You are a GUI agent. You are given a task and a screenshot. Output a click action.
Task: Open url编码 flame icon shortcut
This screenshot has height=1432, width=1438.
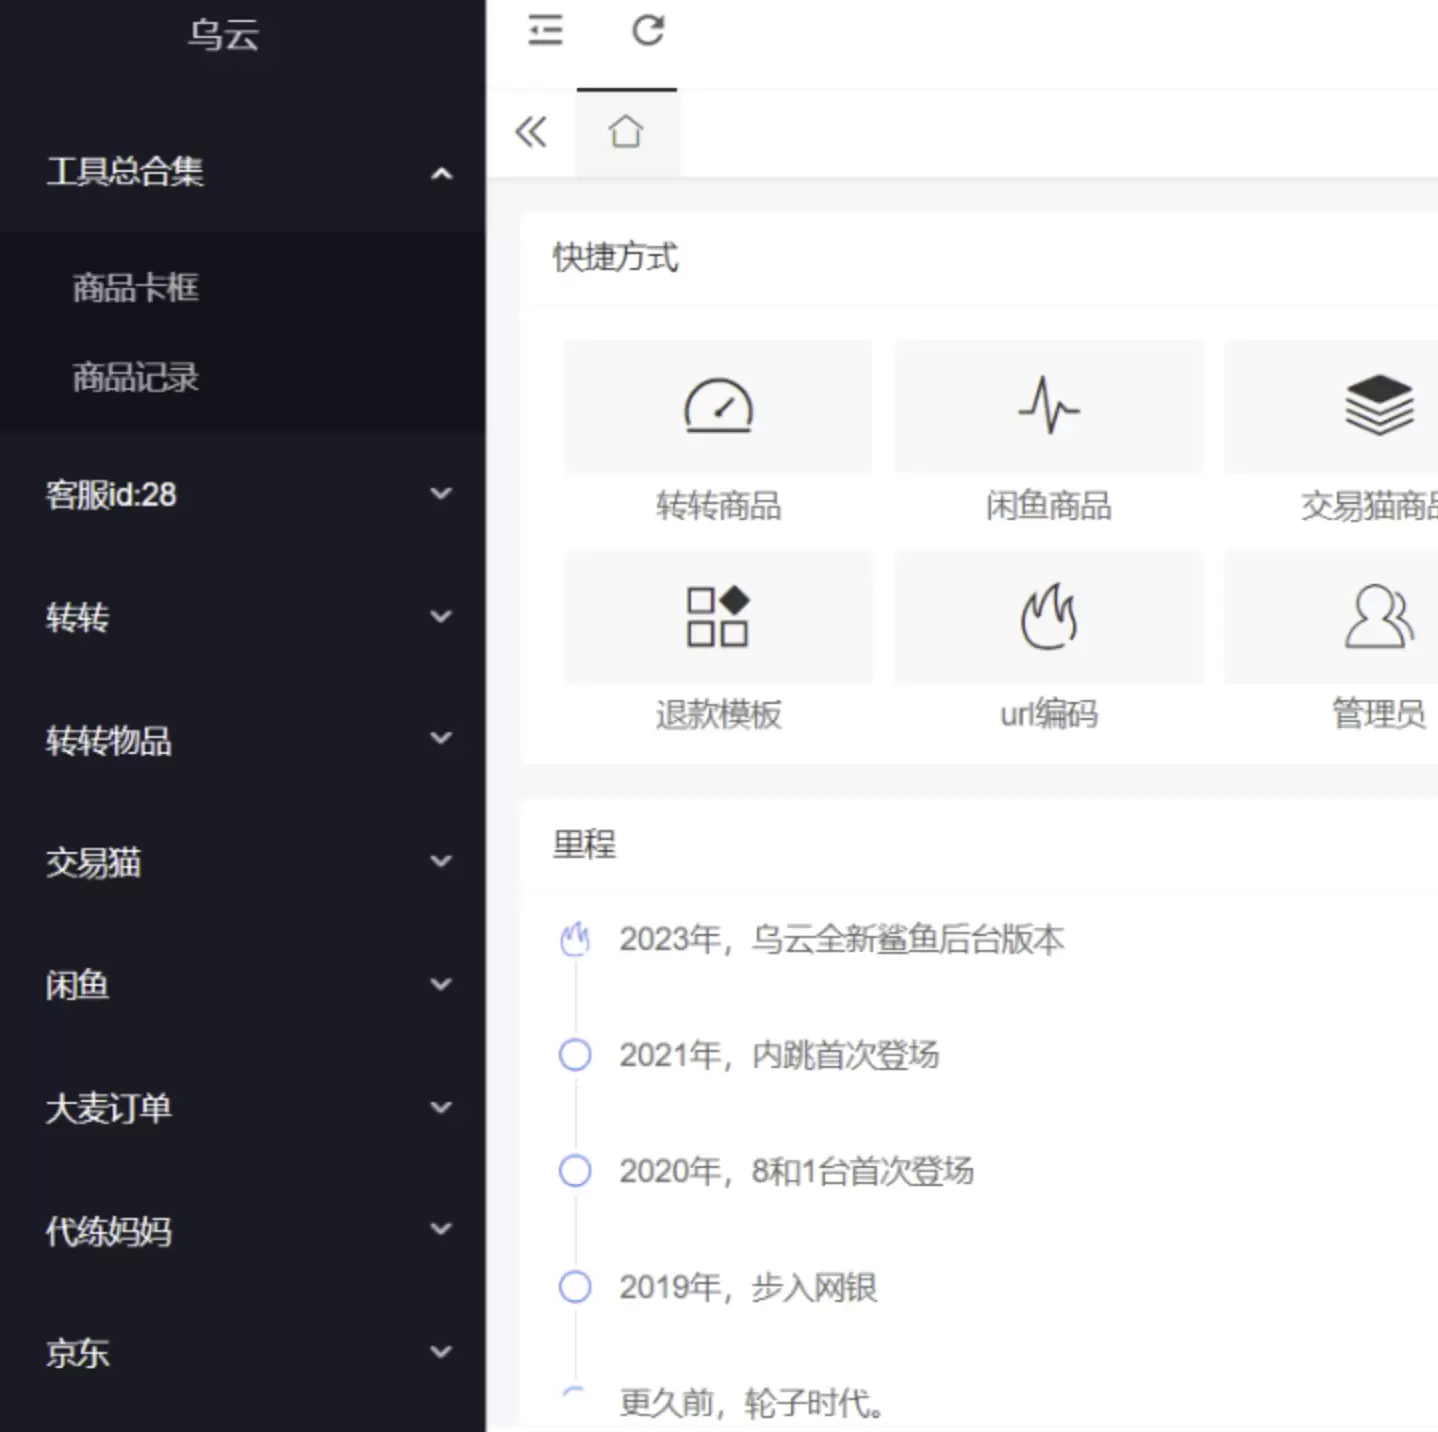click(1048, 617)
